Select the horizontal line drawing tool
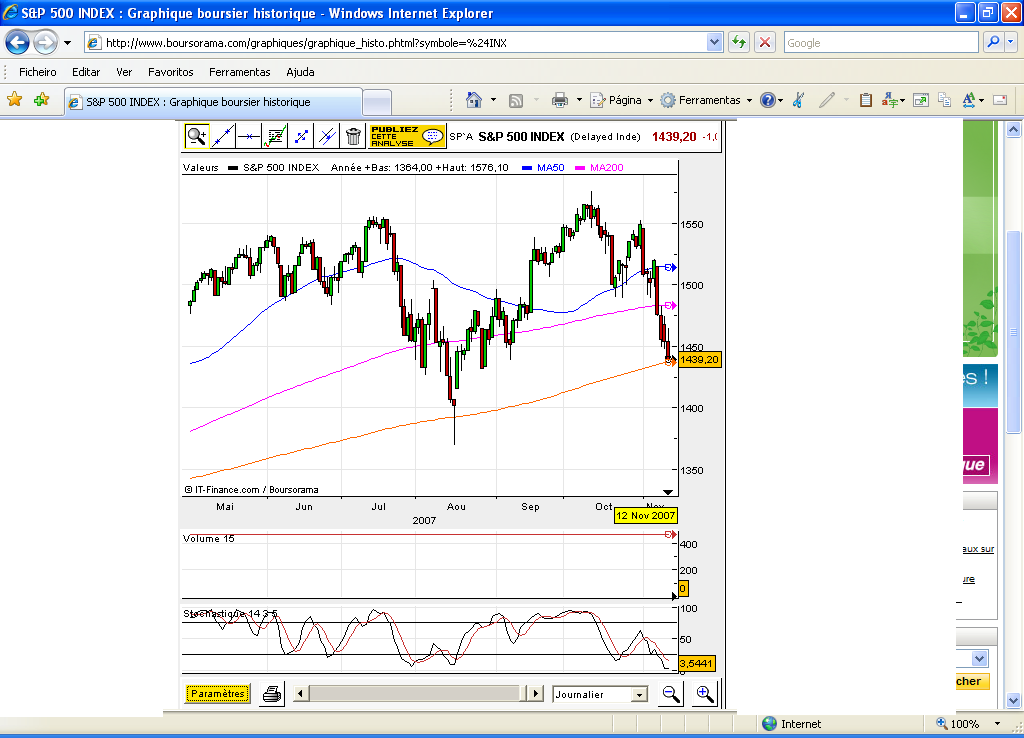The width and height of the screenshot is (1024, 738). [249, 135]
